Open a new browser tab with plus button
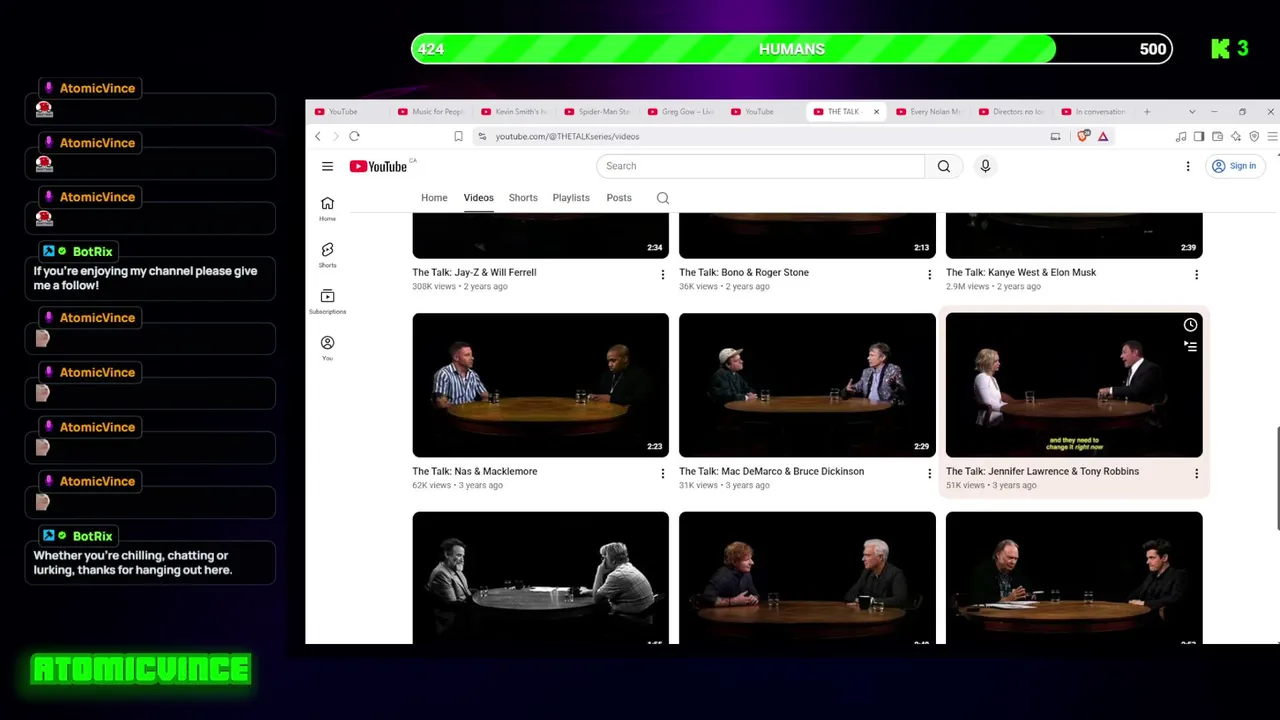1280x720 pixels. coord(1147,112)
